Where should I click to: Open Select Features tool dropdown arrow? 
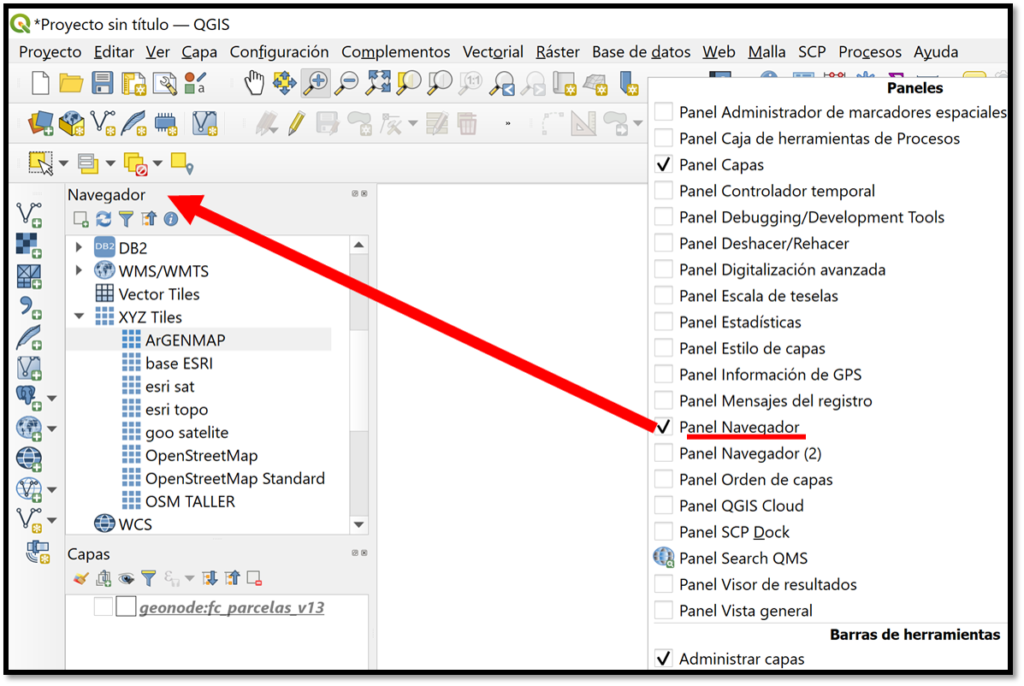coord(63,163)
